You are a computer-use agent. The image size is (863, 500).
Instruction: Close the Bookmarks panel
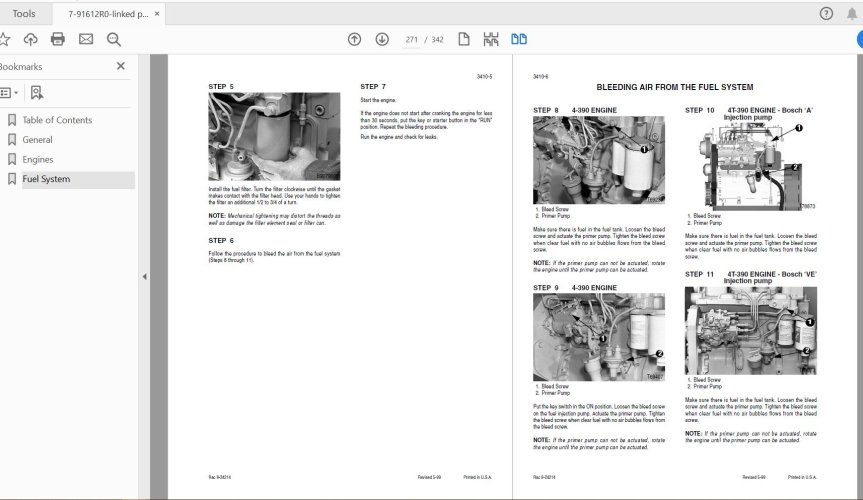(x=121, y=66)
